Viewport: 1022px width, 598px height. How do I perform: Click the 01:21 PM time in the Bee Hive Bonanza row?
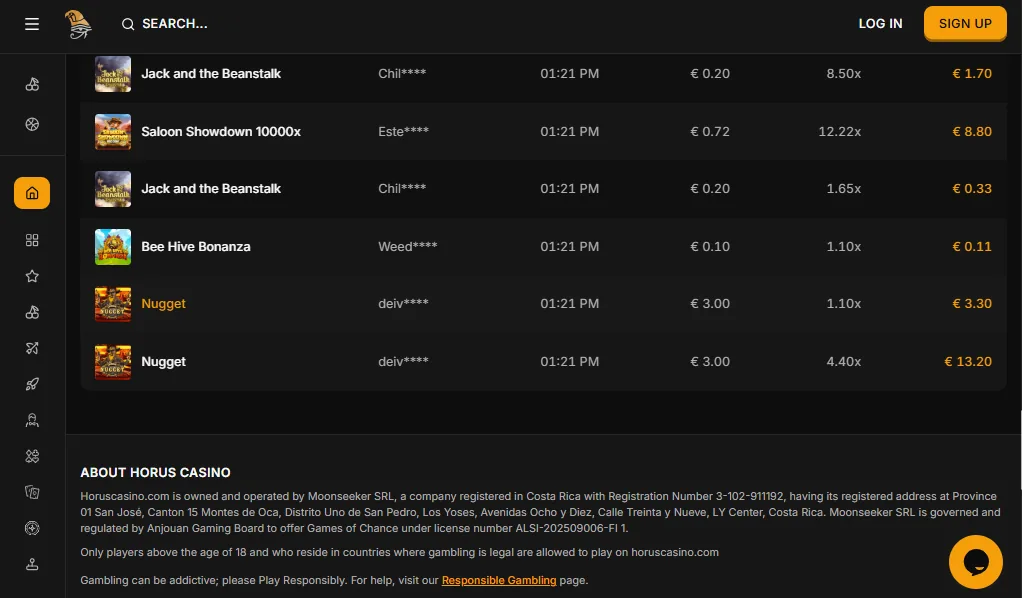570,247
